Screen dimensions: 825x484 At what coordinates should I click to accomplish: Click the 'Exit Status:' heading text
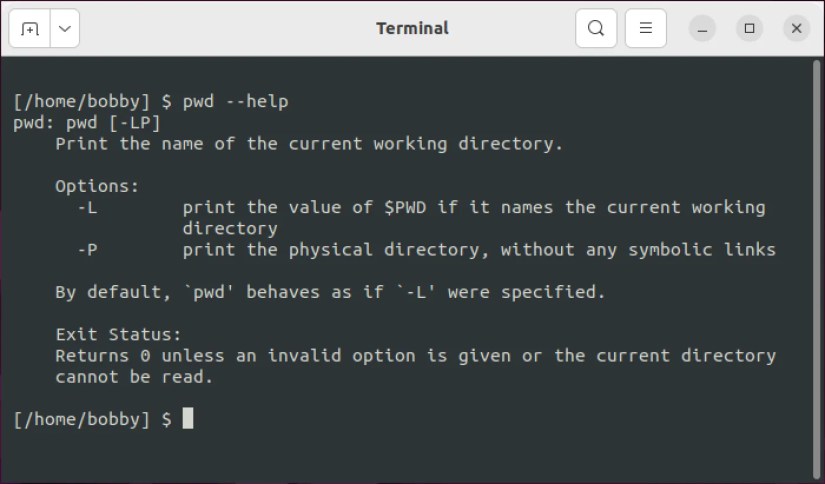pos(118,335)
